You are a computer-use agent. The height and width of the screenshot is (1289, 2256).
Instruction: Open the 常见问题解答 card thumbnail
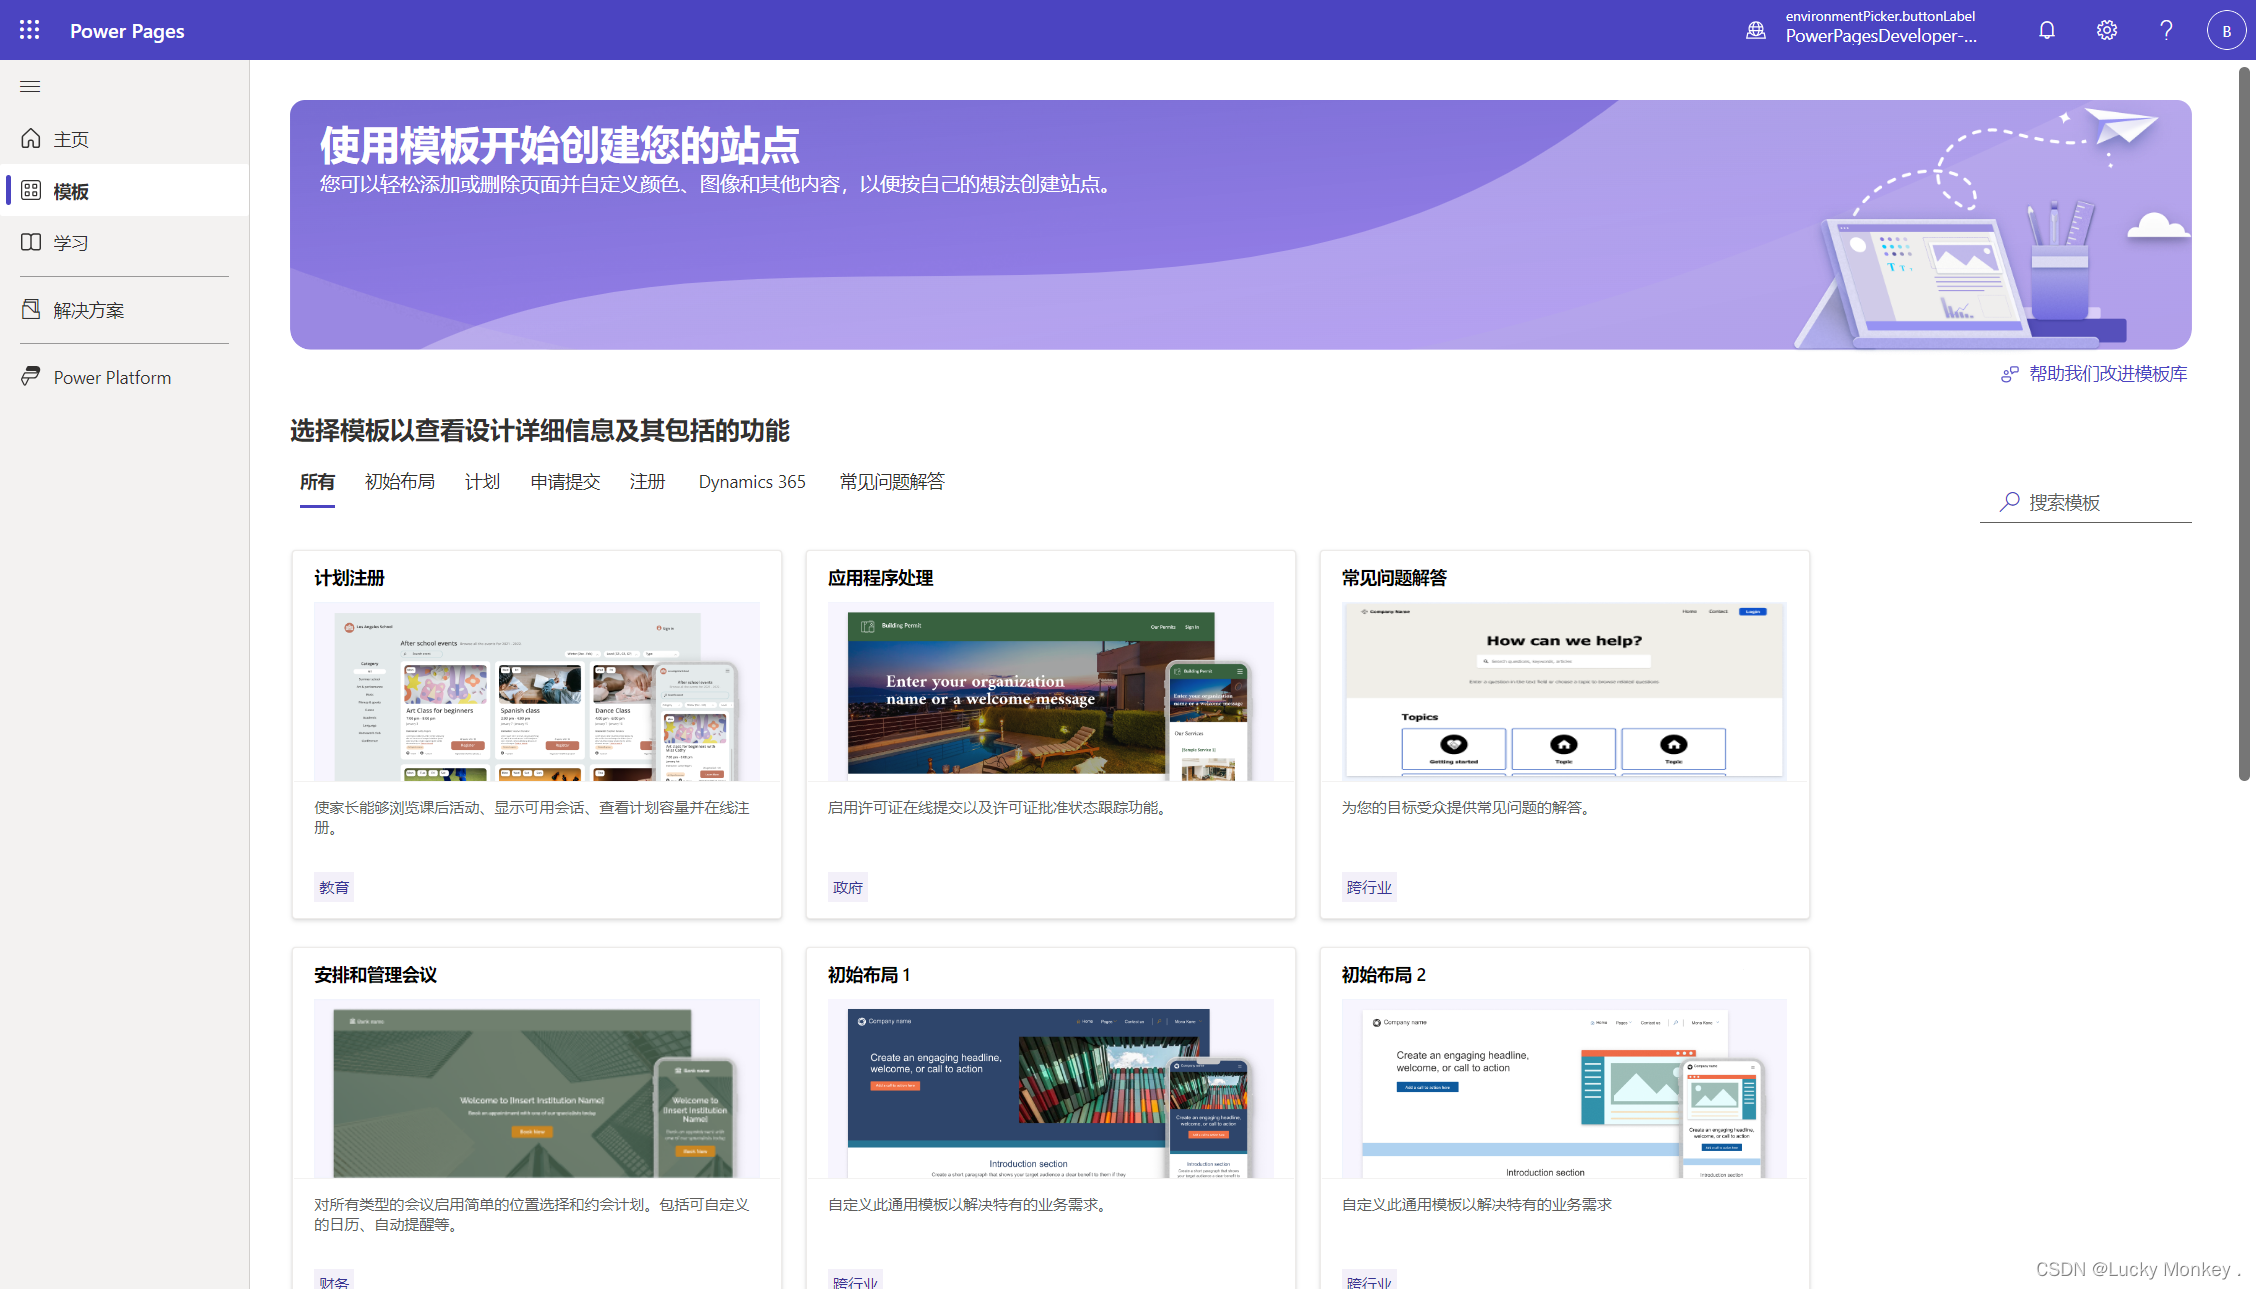tap(1565, 691)
